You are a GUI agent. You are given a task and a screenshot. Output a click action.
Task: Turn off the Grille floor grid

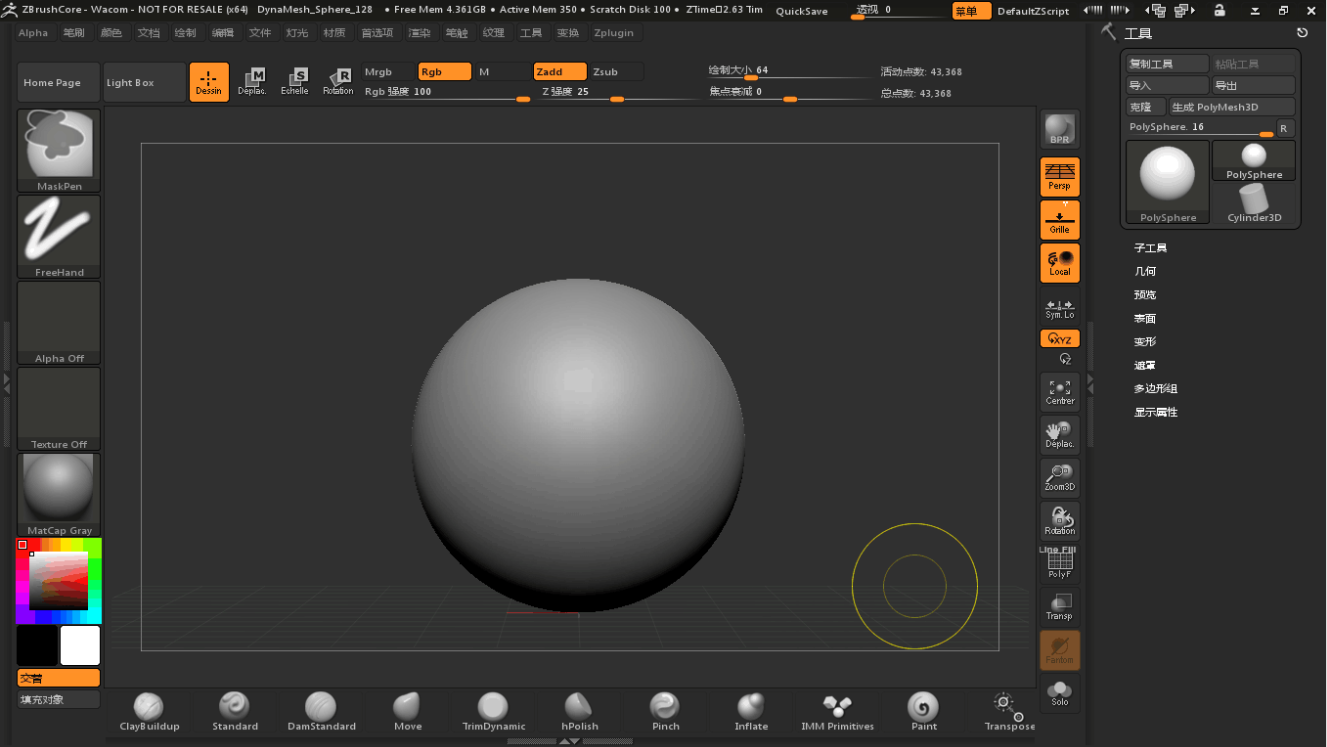point(1059,220)
